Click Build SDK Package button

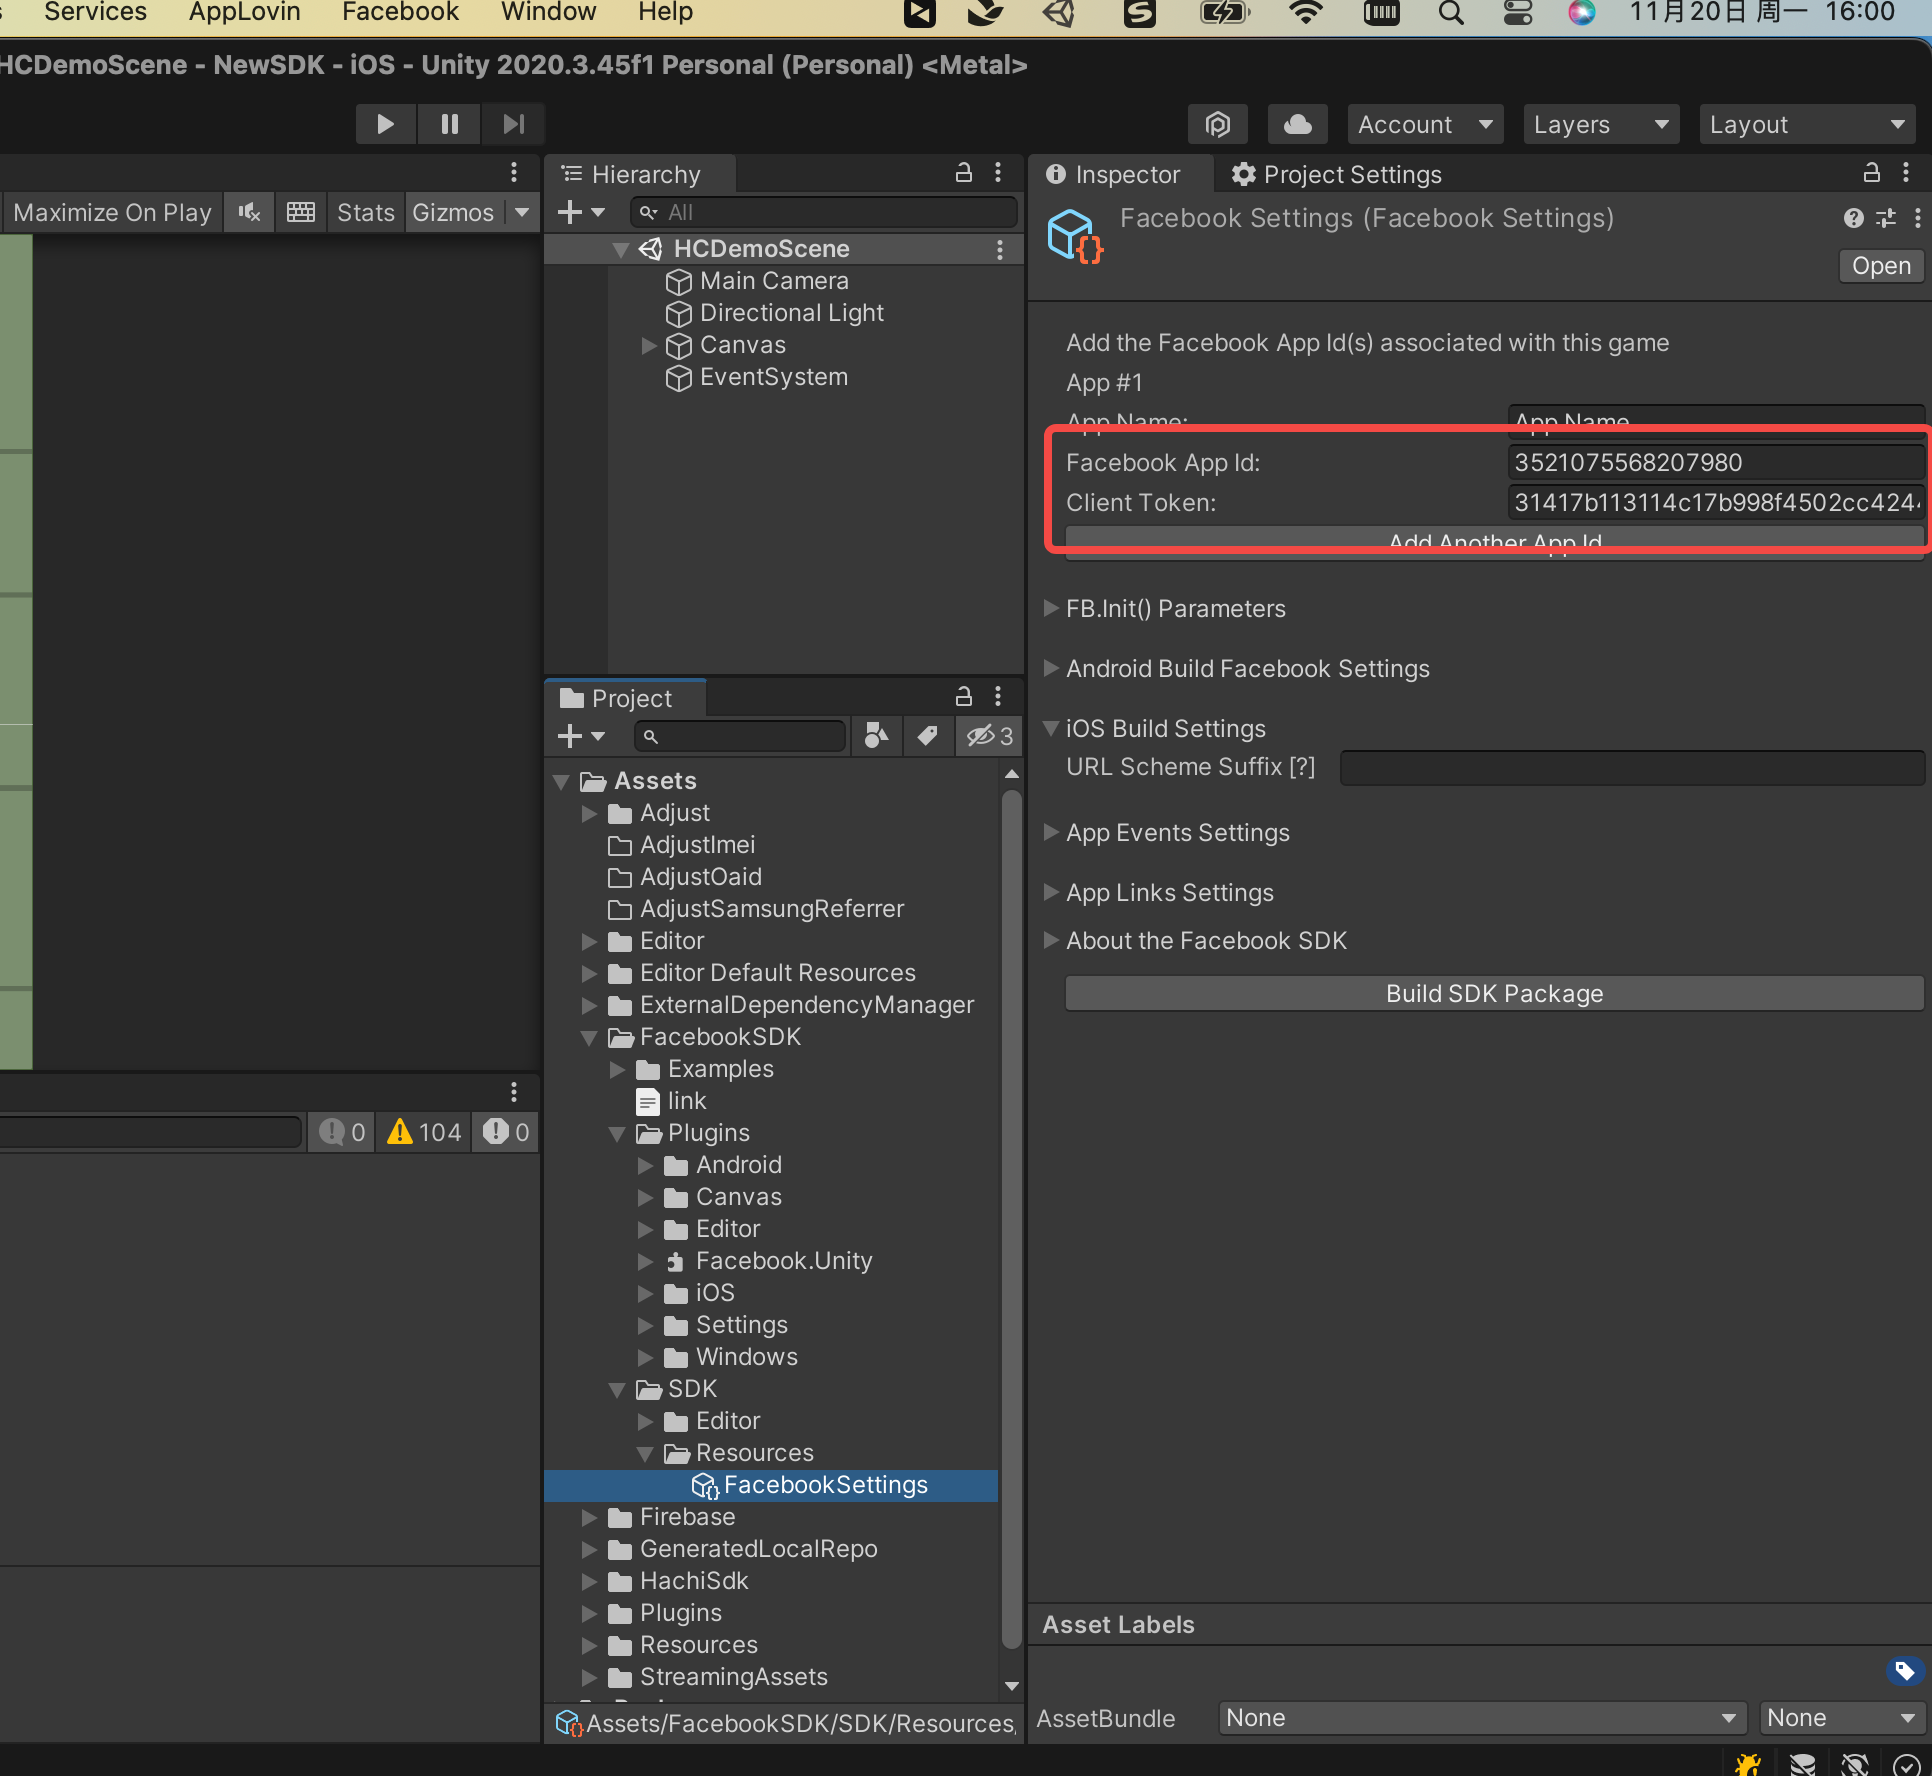coord(1494,993)
